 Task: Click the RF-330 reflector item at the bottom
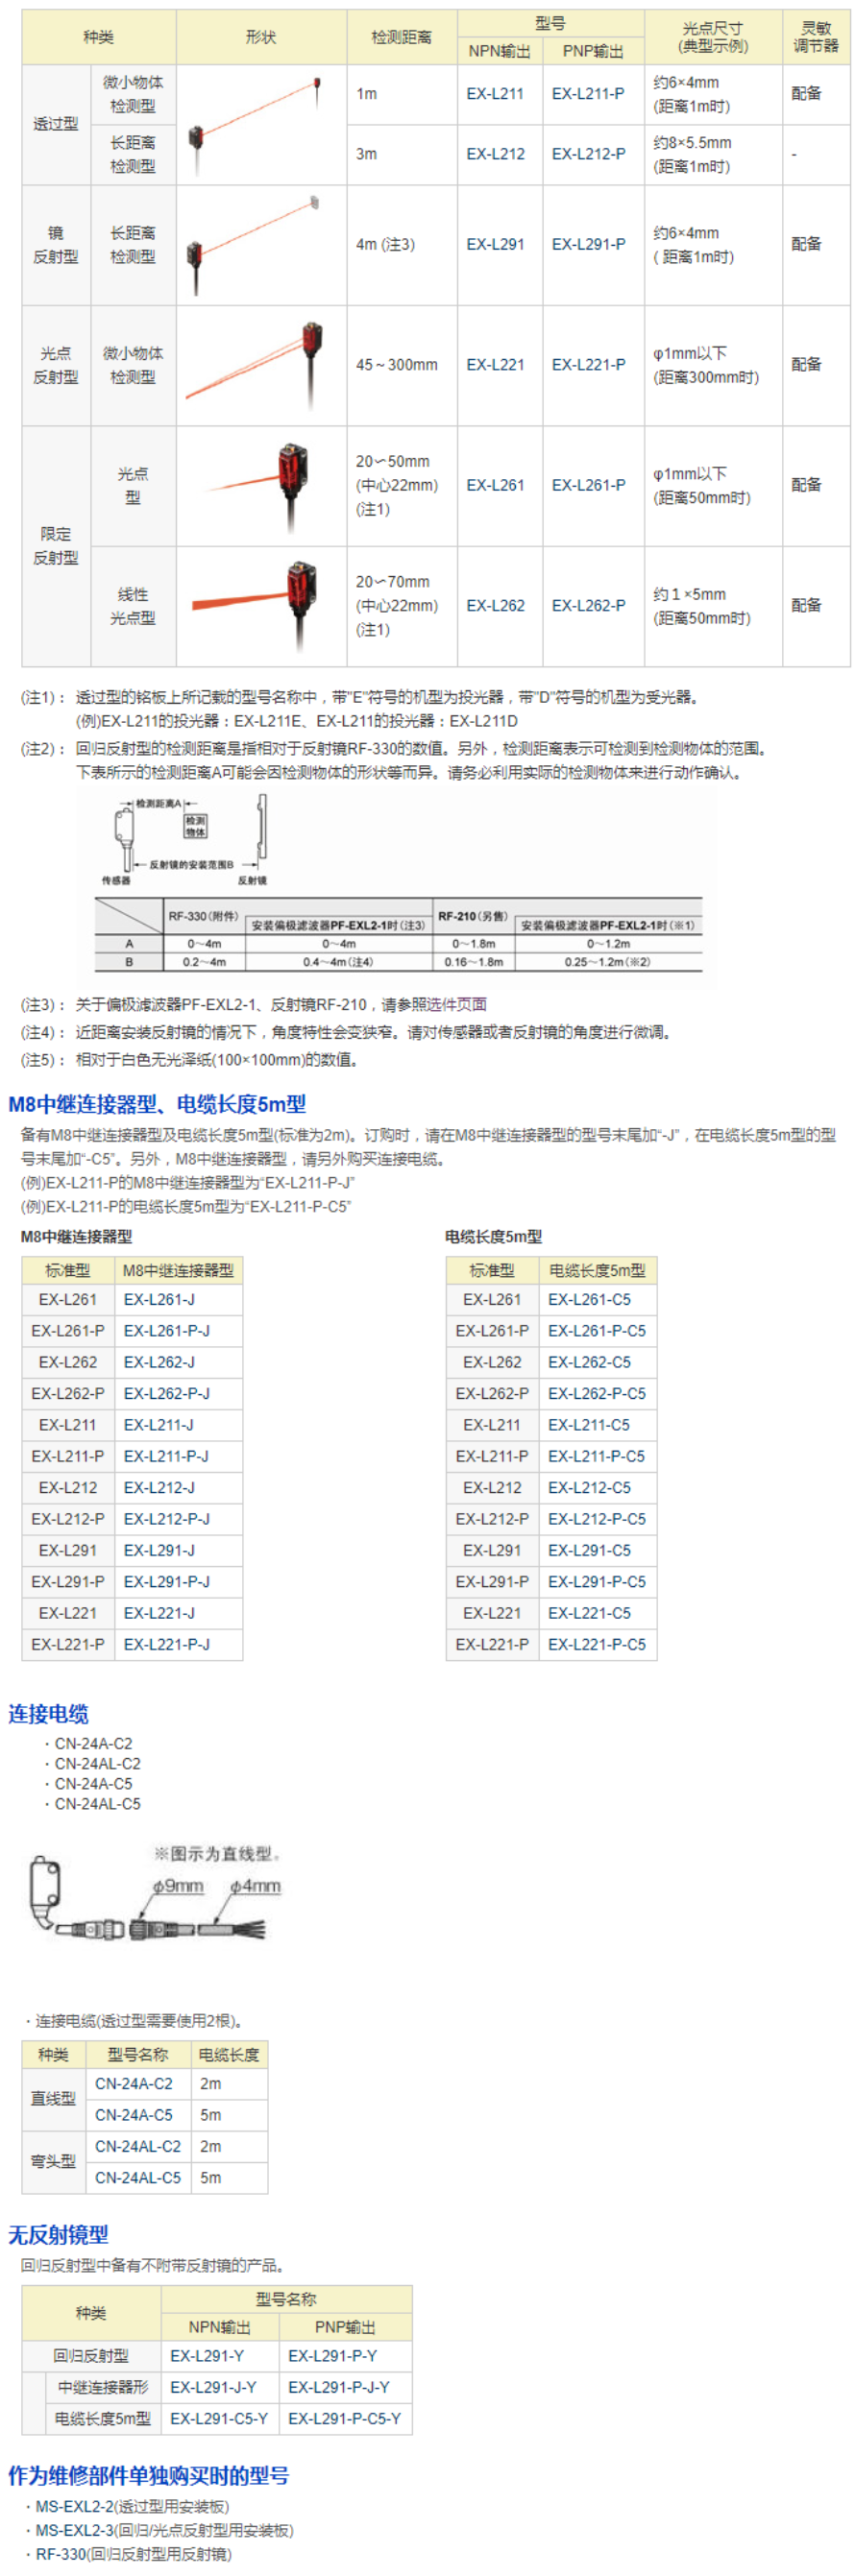click(x=133, y=2554)
